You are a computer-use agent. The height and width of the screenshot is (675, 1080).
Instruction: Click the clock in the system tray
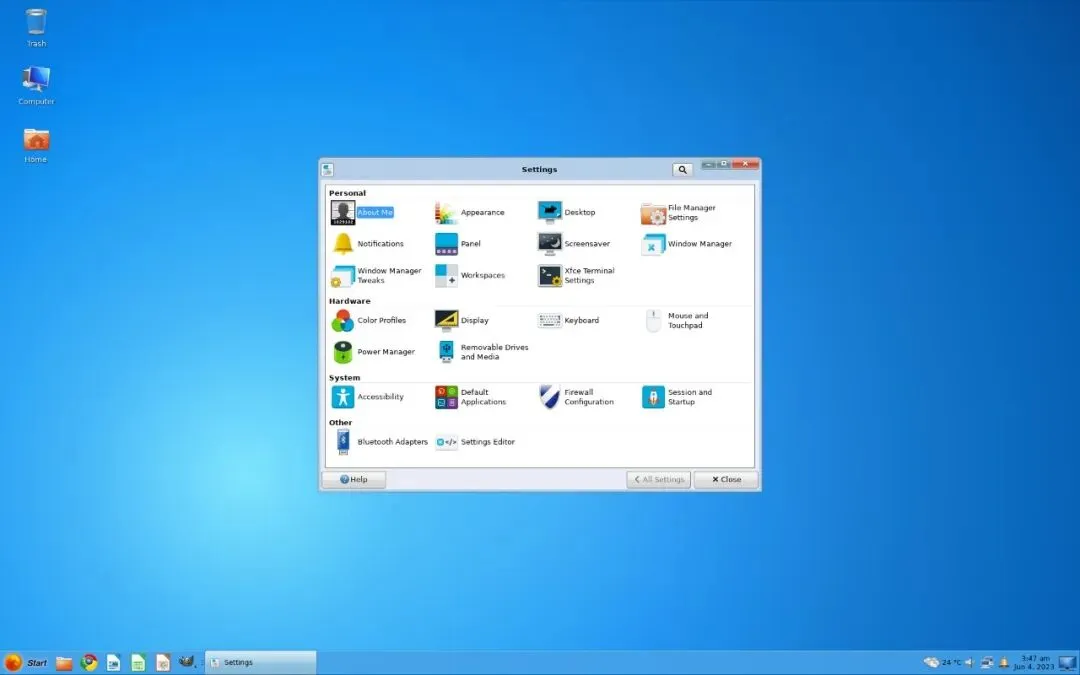coord(1034,663)
